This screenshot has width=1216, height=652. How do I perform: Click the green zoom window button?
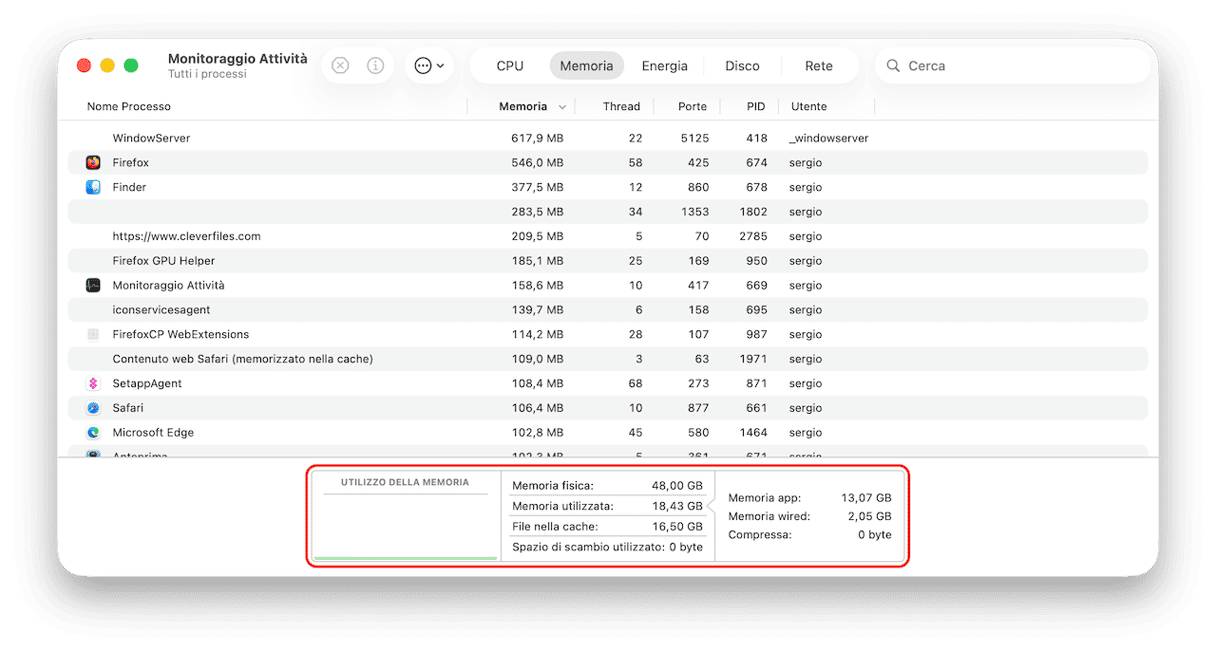click(x=131, y=65)
